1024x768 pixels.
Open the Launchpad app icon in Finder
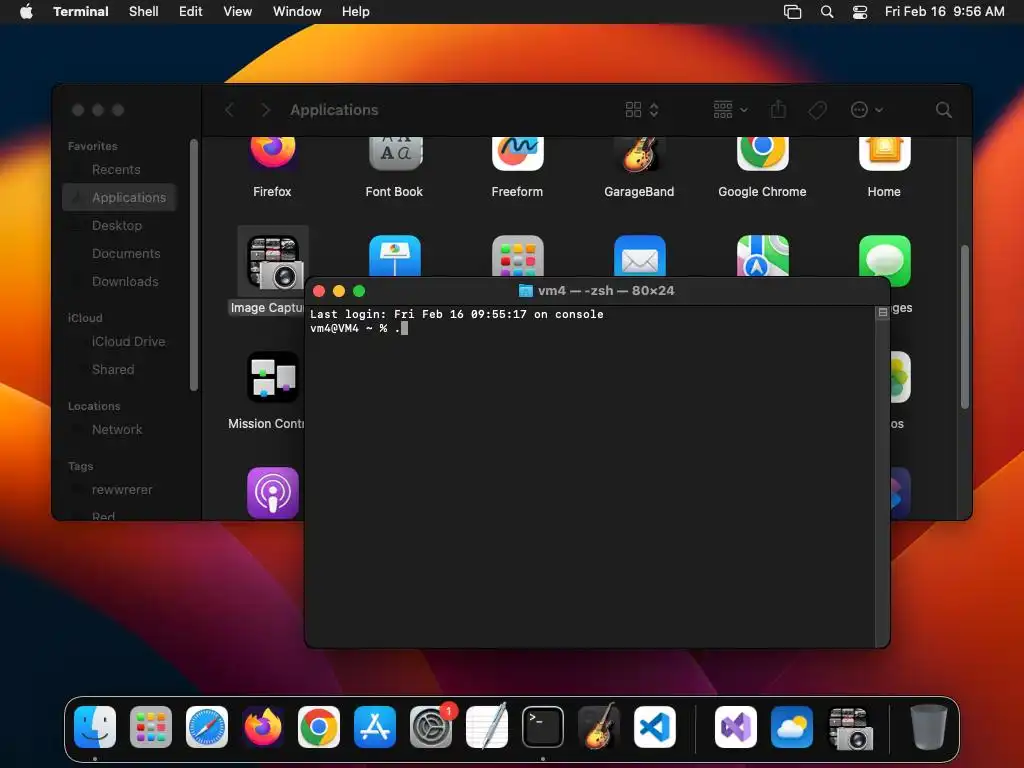tap(517, 256)
